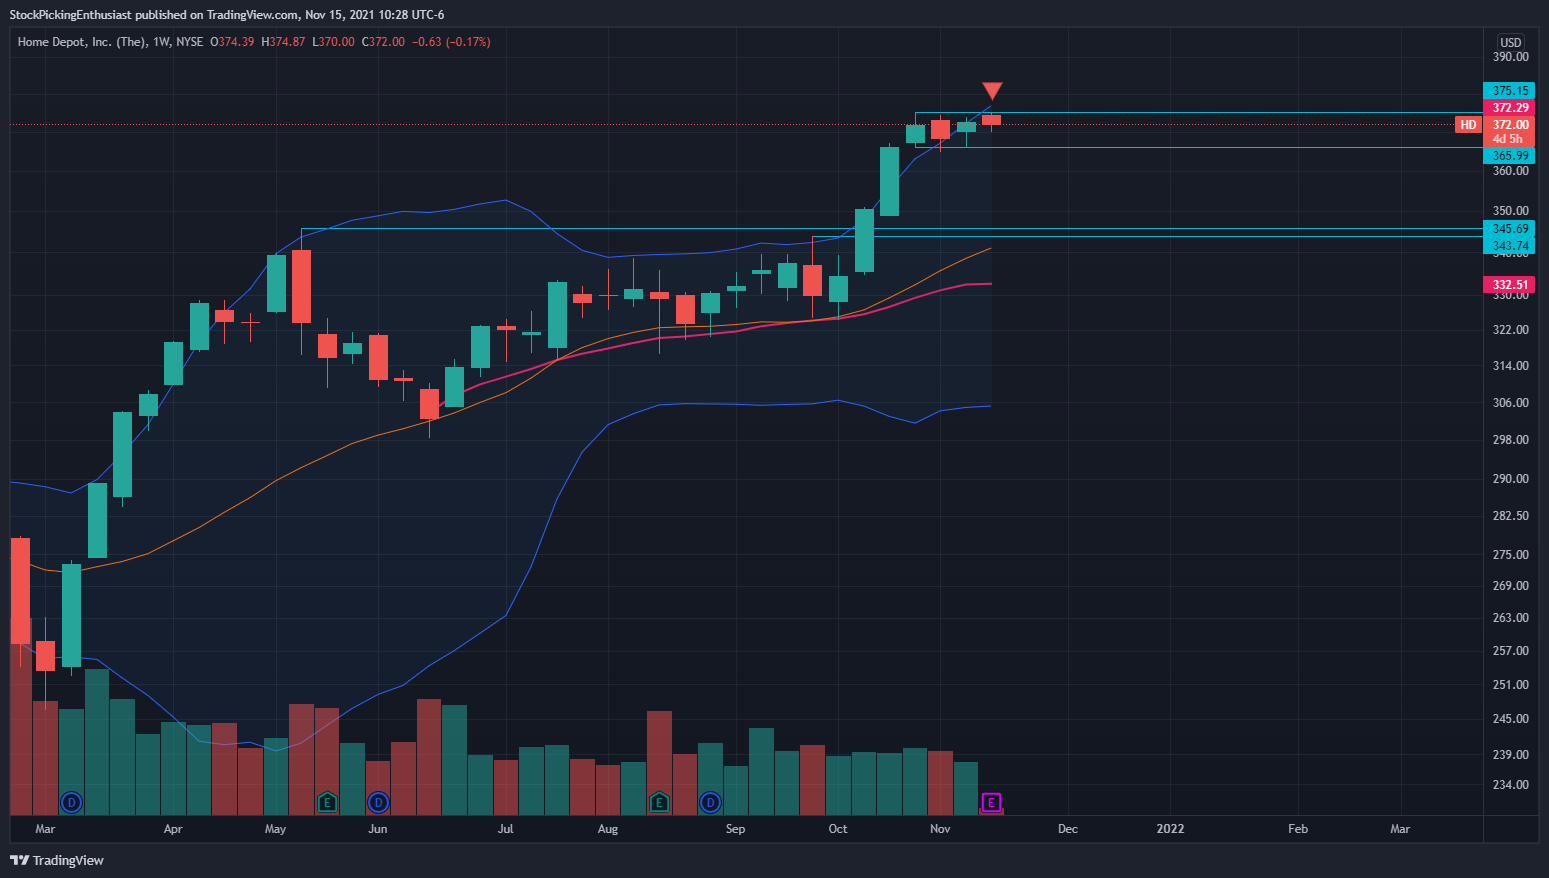Click the May label on the time axis
The width and height of the screenshot is (1549, 878).
point(275,829)
